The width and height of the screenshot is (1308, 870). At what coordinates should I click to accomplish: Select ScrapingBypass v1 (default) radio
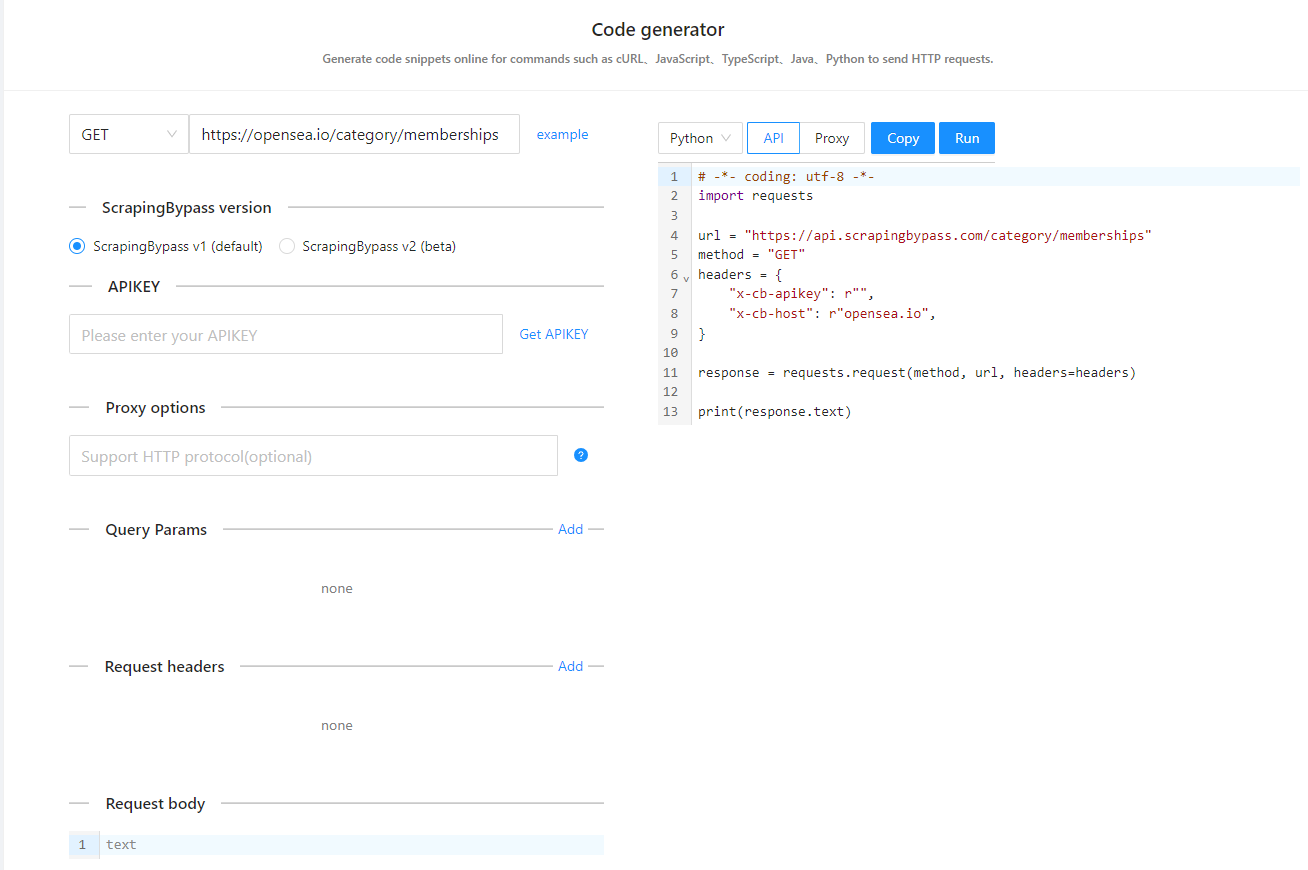click(x=77, y=246)
